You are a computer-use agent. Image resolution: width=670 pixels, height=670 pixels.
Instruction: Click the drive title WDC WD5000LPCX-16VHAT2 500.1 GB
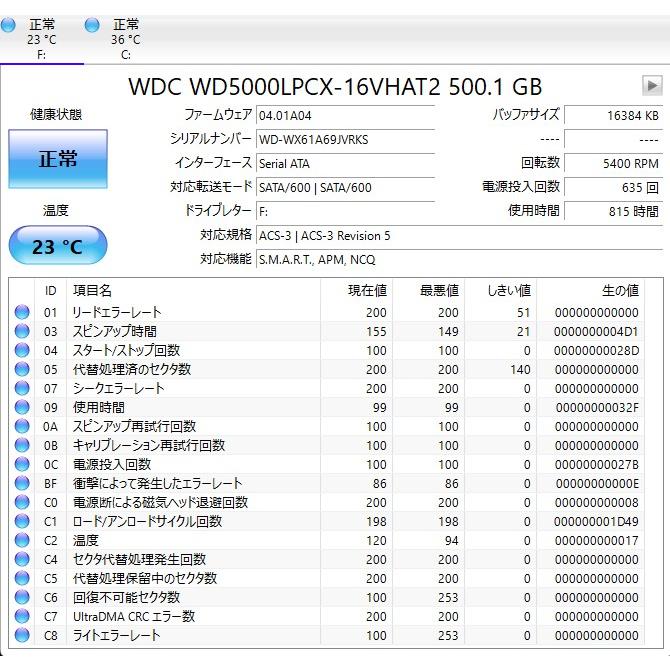(x=335, y=86)
